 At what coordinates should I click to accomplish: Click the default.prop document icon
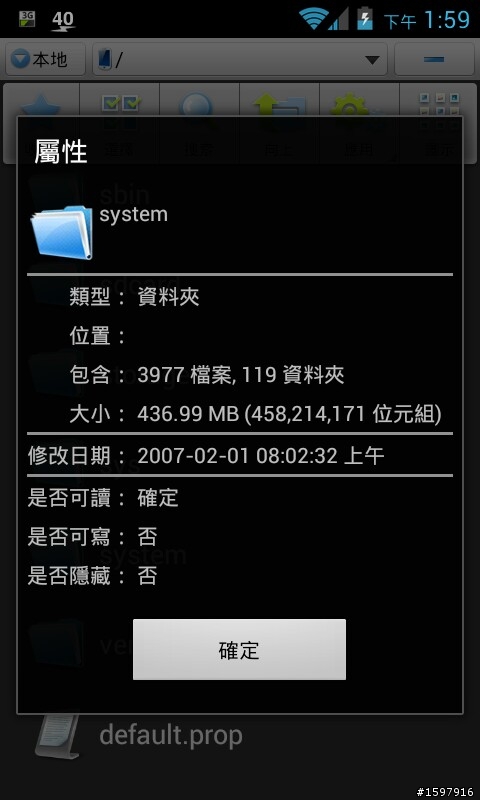tap(58, 736)
